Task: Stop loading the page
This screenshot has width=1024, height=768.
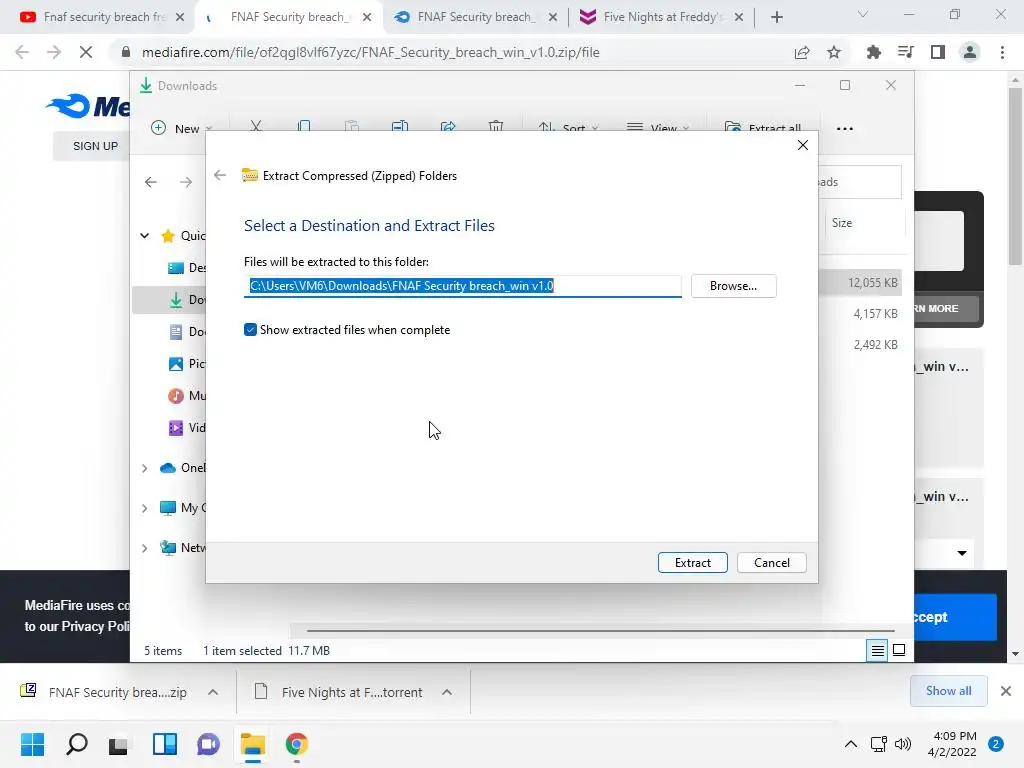Action: (86, 52)
